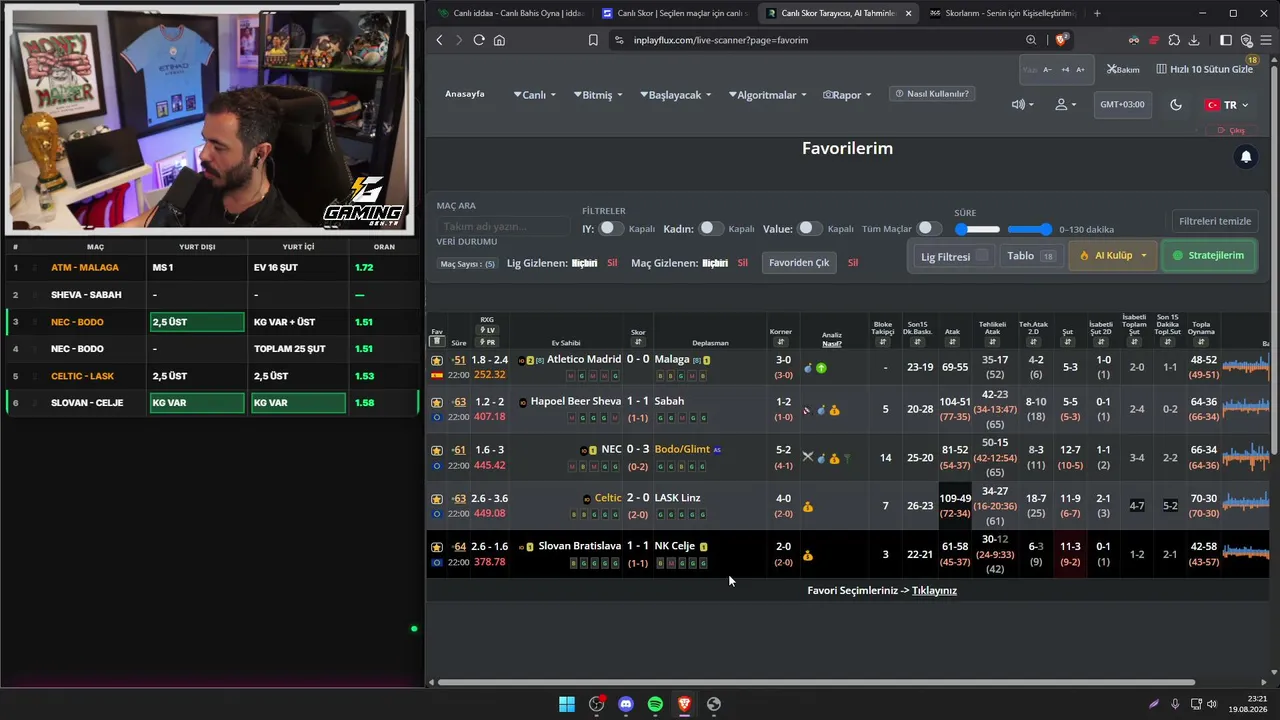Remove Slovan Bratislava favorite star
Viewport: 1280px width, 720px height.
(x=437, y=547)
